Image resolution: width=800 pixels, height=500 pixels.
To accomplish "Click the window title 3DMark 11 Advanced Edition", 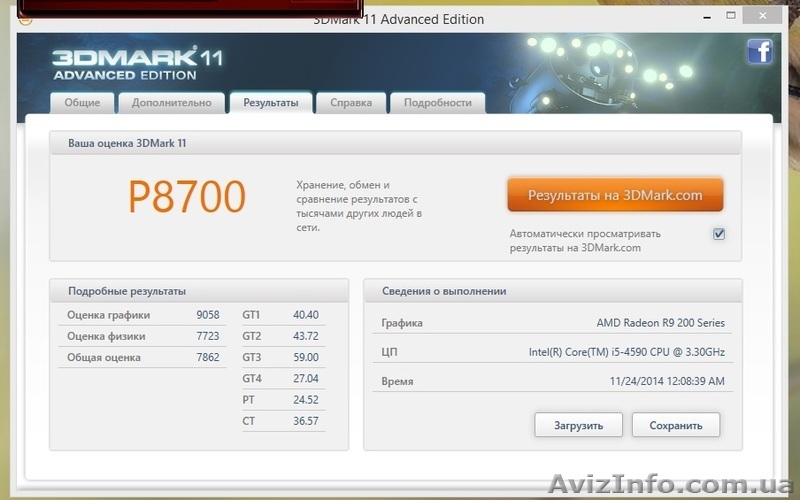I will pyautogui.click(x=398, y=19).
